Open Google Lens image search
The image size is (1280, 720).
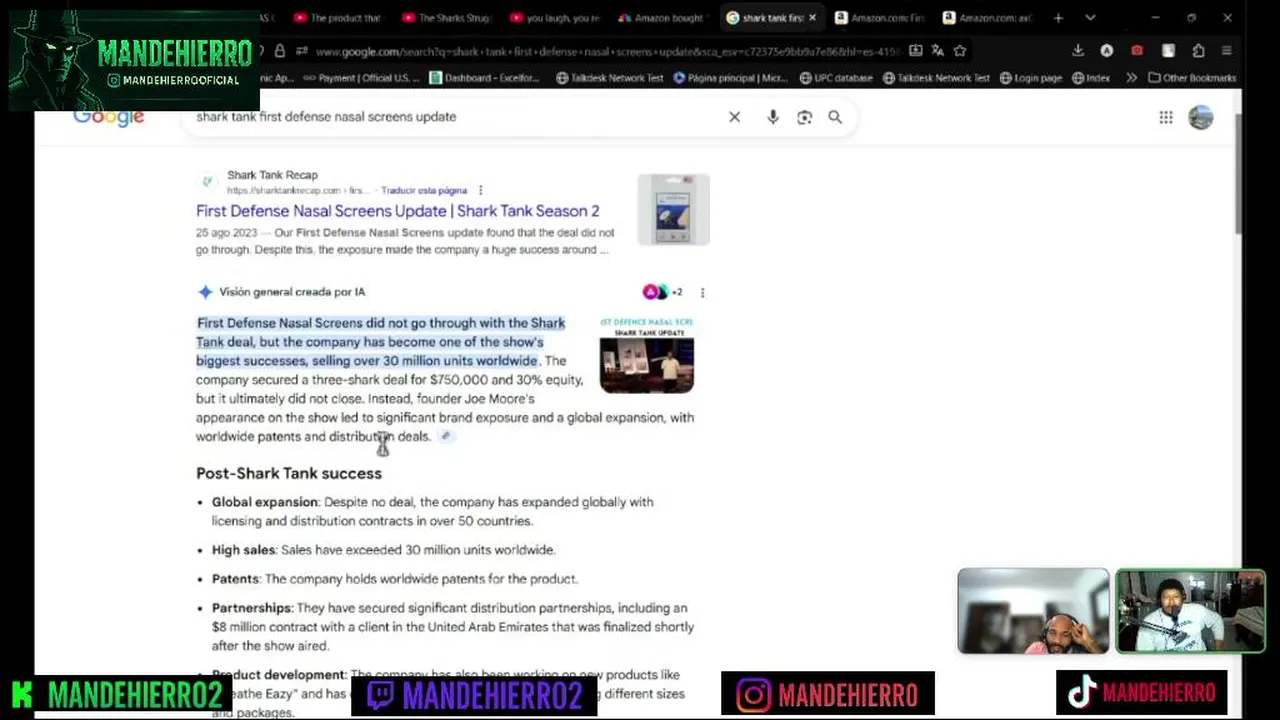(804, 117)
